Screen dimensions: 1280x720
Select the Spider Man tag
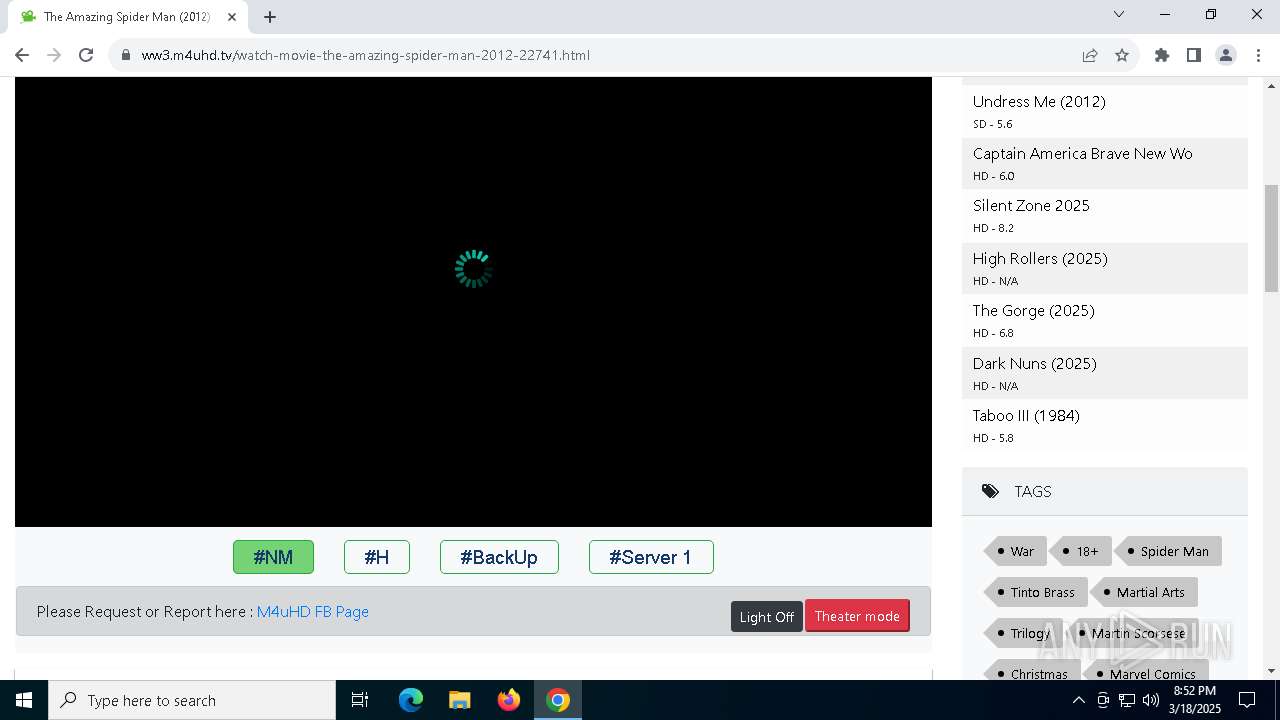[x=1168, y=551]
